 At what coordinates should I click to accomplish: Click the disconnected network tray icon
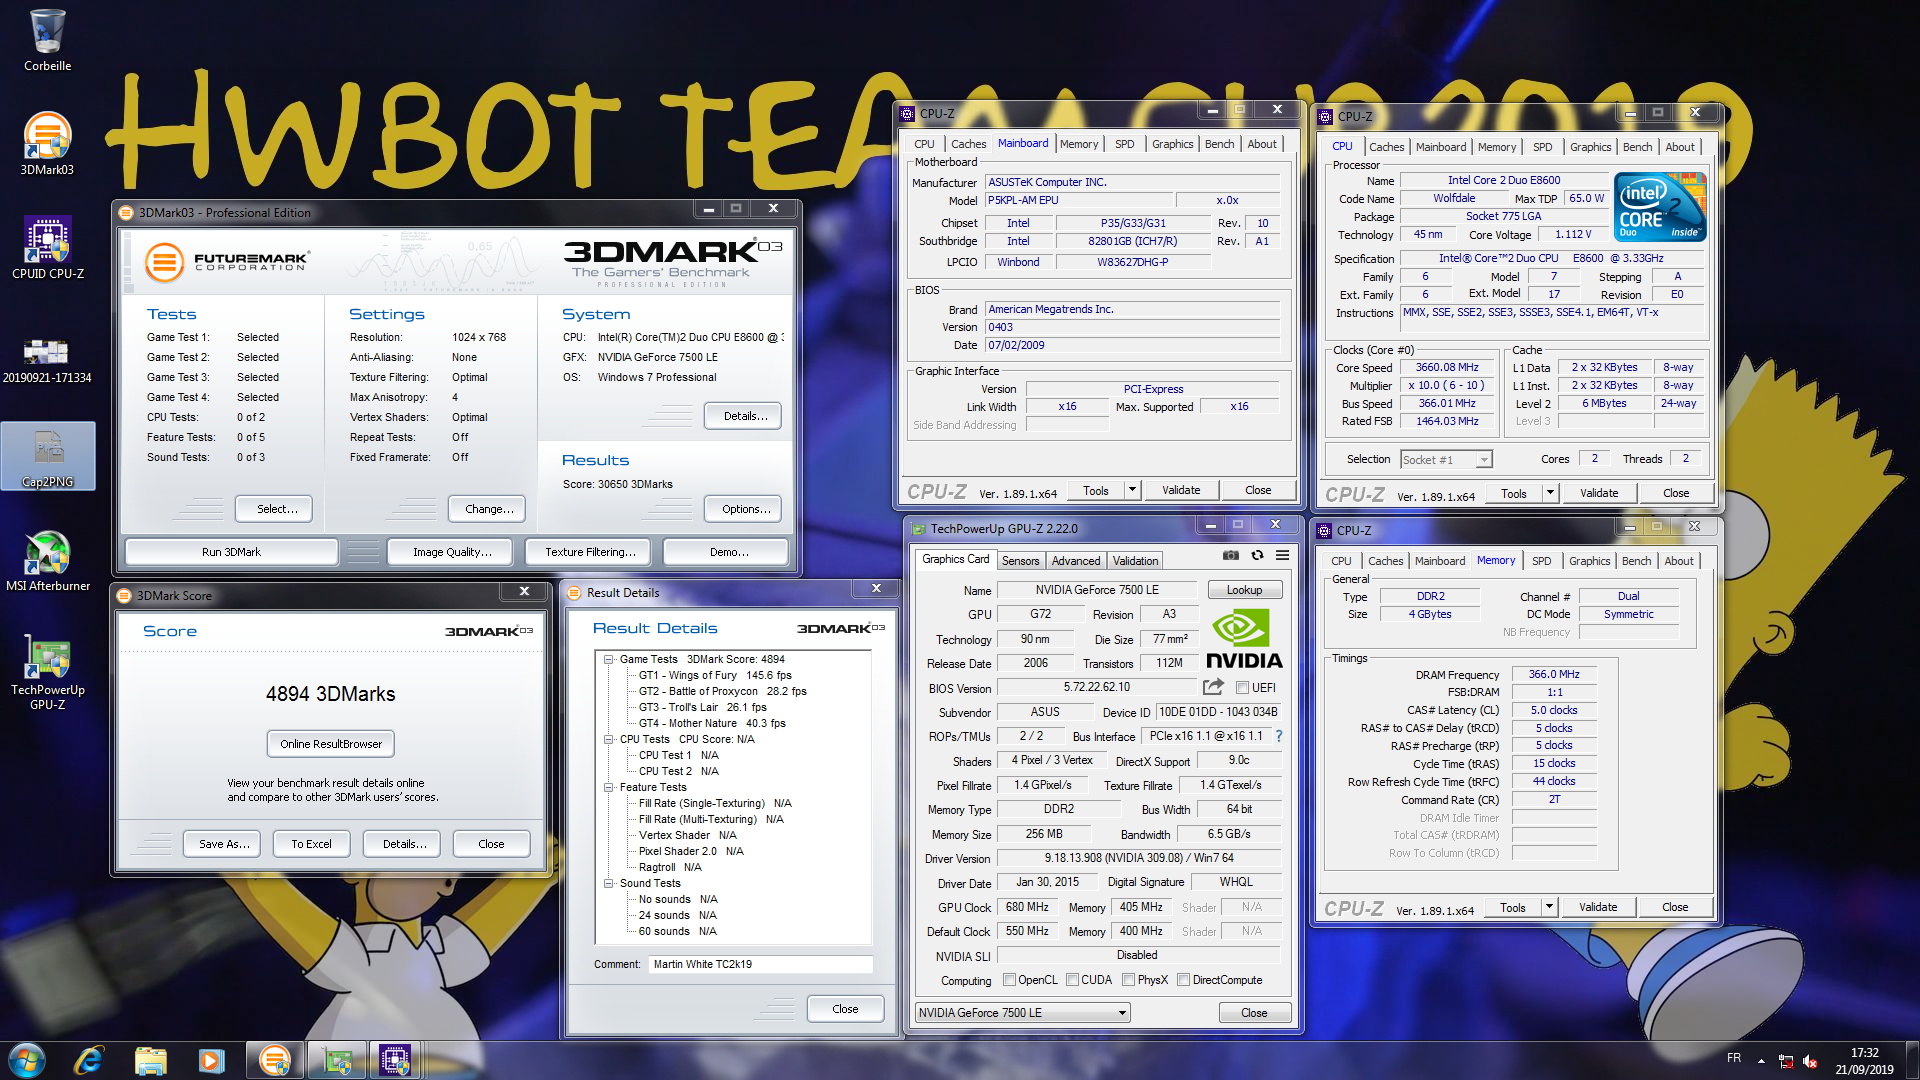1785,1061
